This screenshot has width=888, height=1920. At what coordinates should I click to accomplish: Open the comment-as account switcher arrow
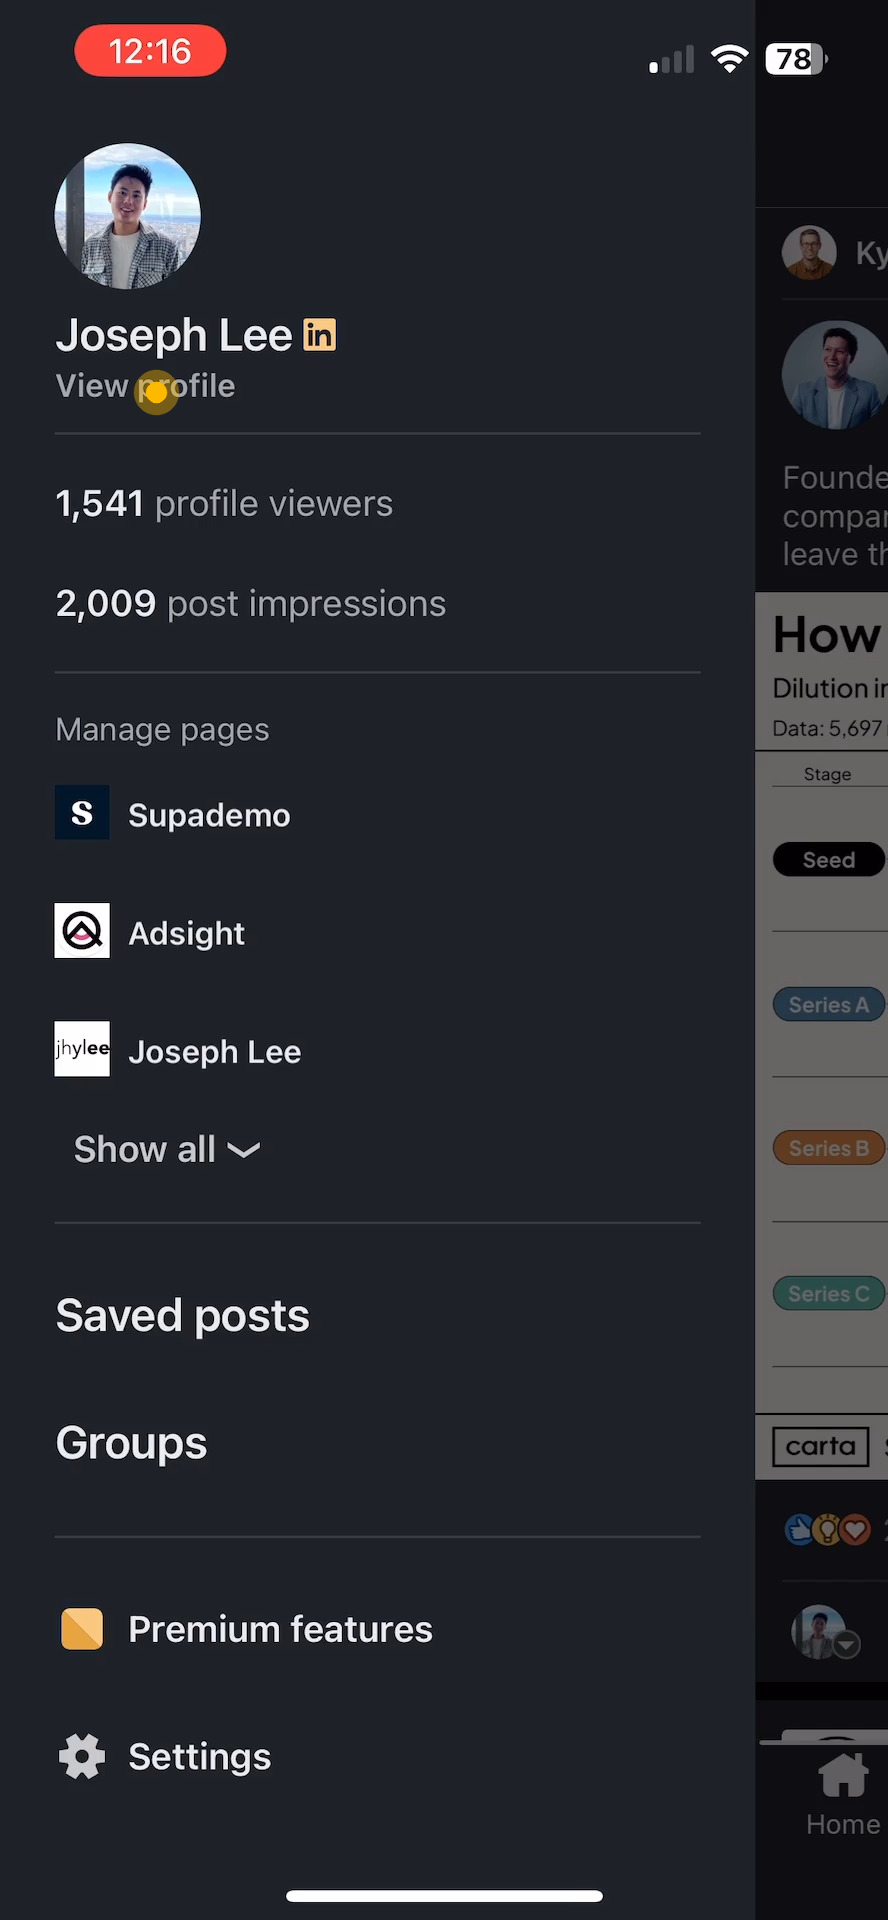point(847,1644)
